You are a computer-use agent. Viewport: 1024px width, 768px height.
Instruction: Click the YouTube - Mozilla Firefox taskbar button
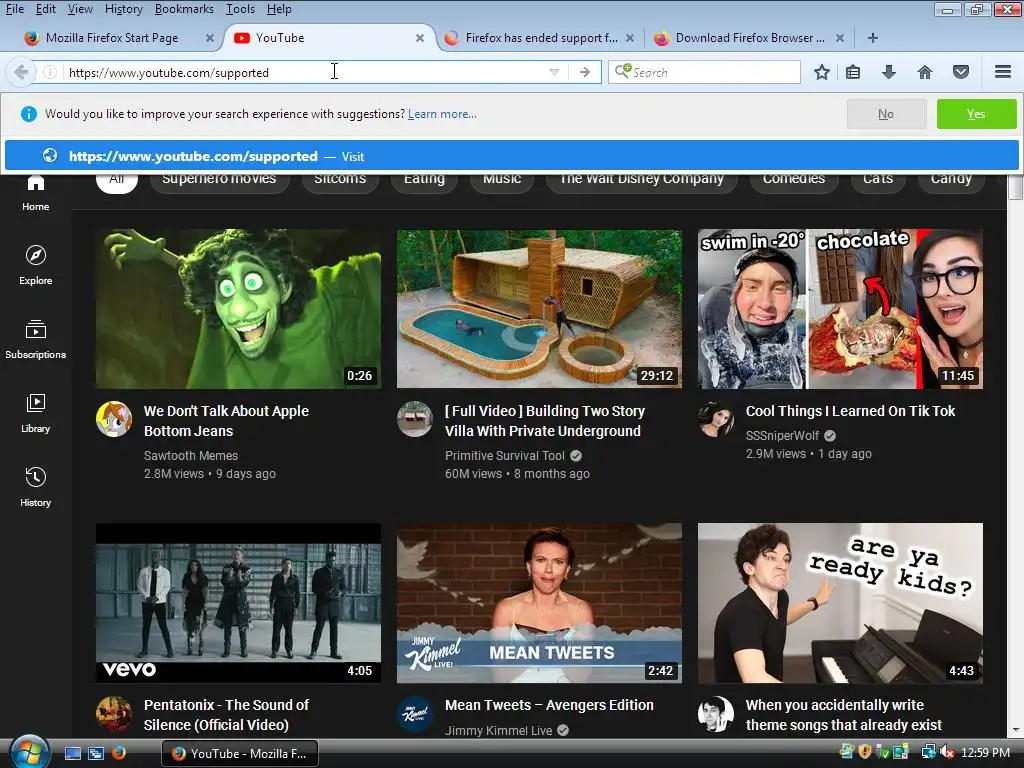point(240,753)
